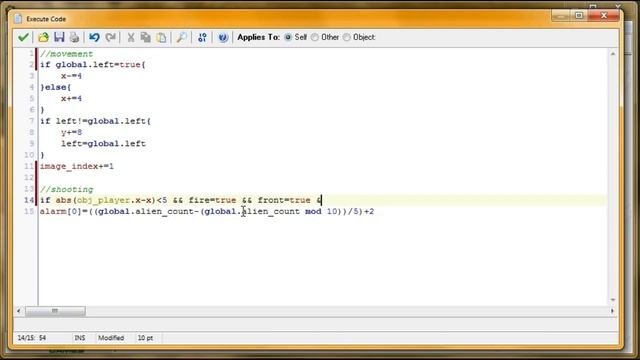The height and width of the screenshot is (360, 640).
Task: Click 'alarm[0]' on line 15
Action: click(61, 211)
